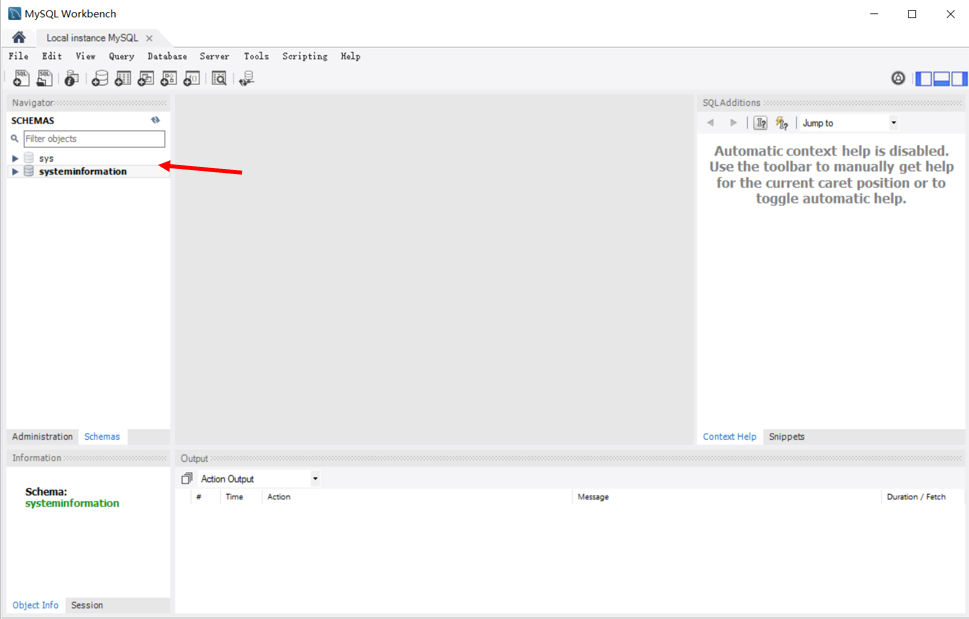Image resolution: width=969 pixels, height=619 pixels.
Task: Minimize the MySQL Workbench window
Action: (x=874, y=14)
